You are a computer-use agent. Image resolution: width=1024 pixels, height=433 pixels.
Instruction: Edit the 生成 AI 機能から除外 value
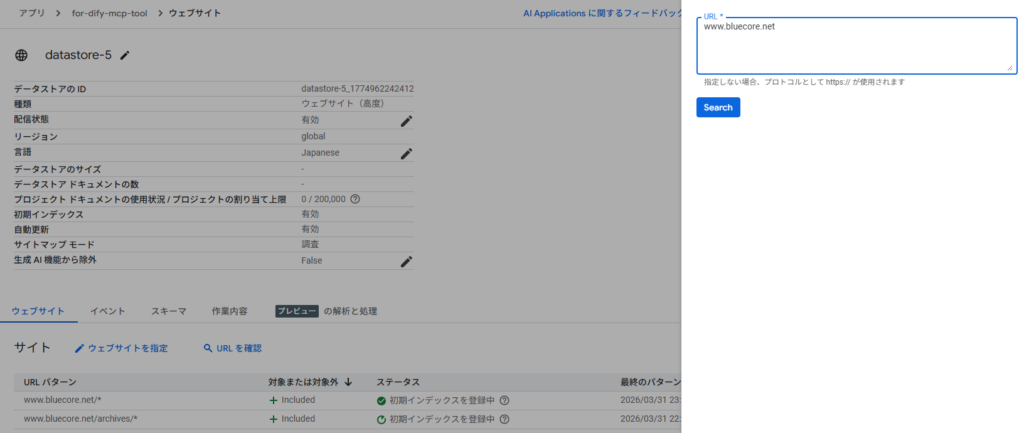click(x=406, y=261)
